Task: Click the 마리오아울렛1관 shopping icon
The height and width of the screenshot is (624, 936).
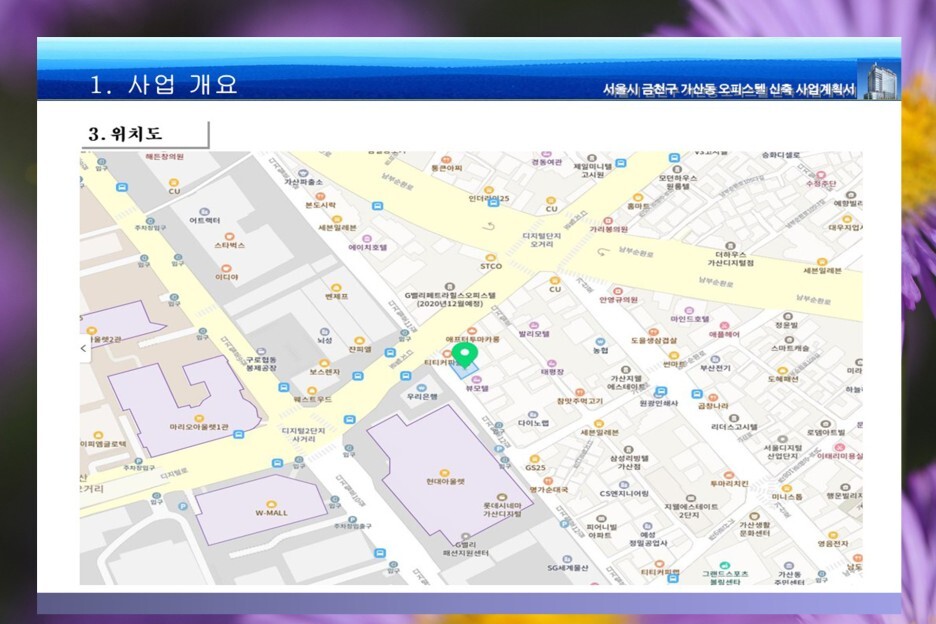Action: [x=199, y=419]
